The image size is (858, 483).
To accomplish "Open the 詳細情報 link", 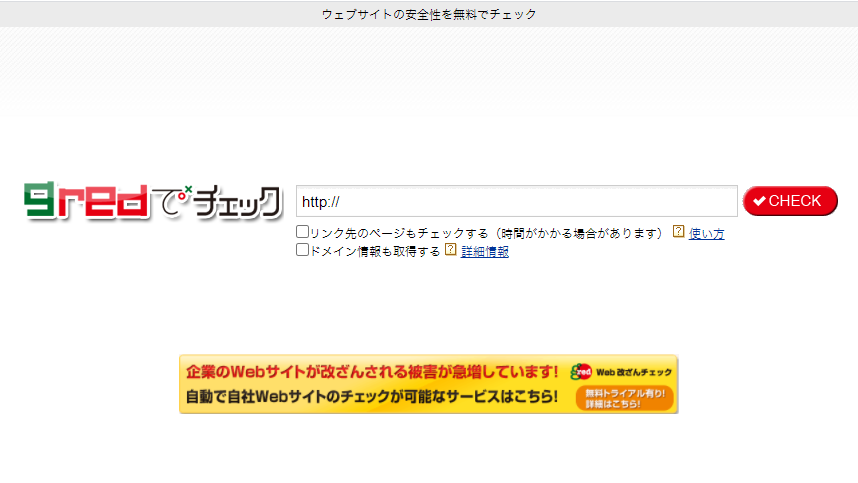I will pyautogui.click(x=485, y=252).
